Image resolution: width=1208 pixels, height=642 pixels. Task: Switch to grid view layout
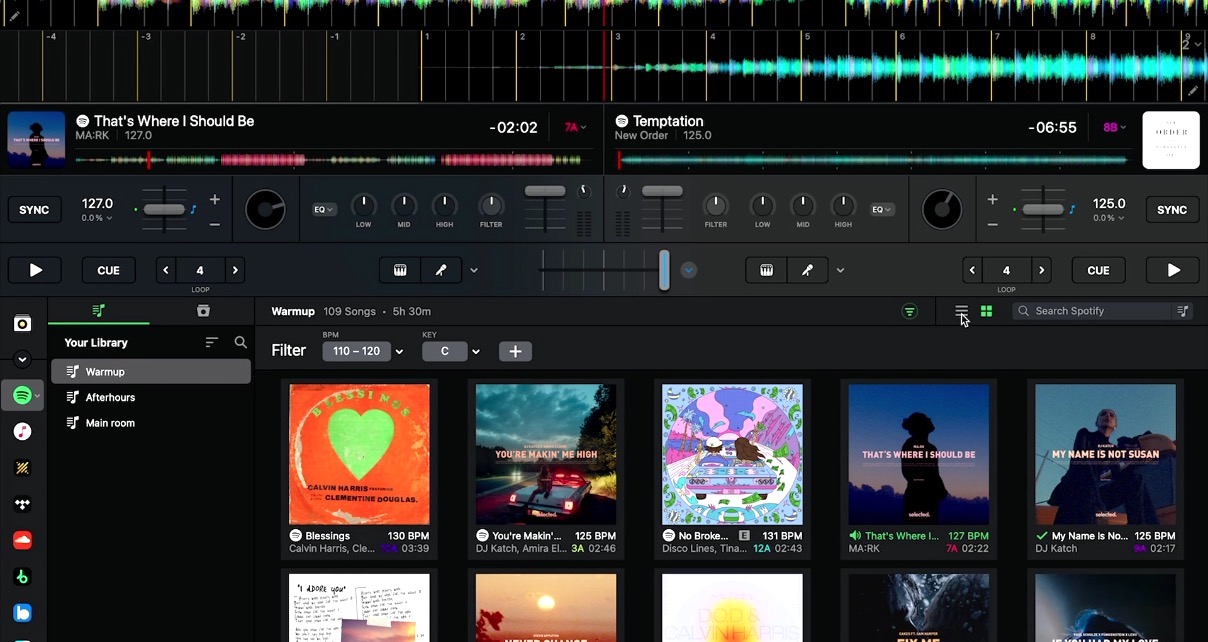point(987,311)
